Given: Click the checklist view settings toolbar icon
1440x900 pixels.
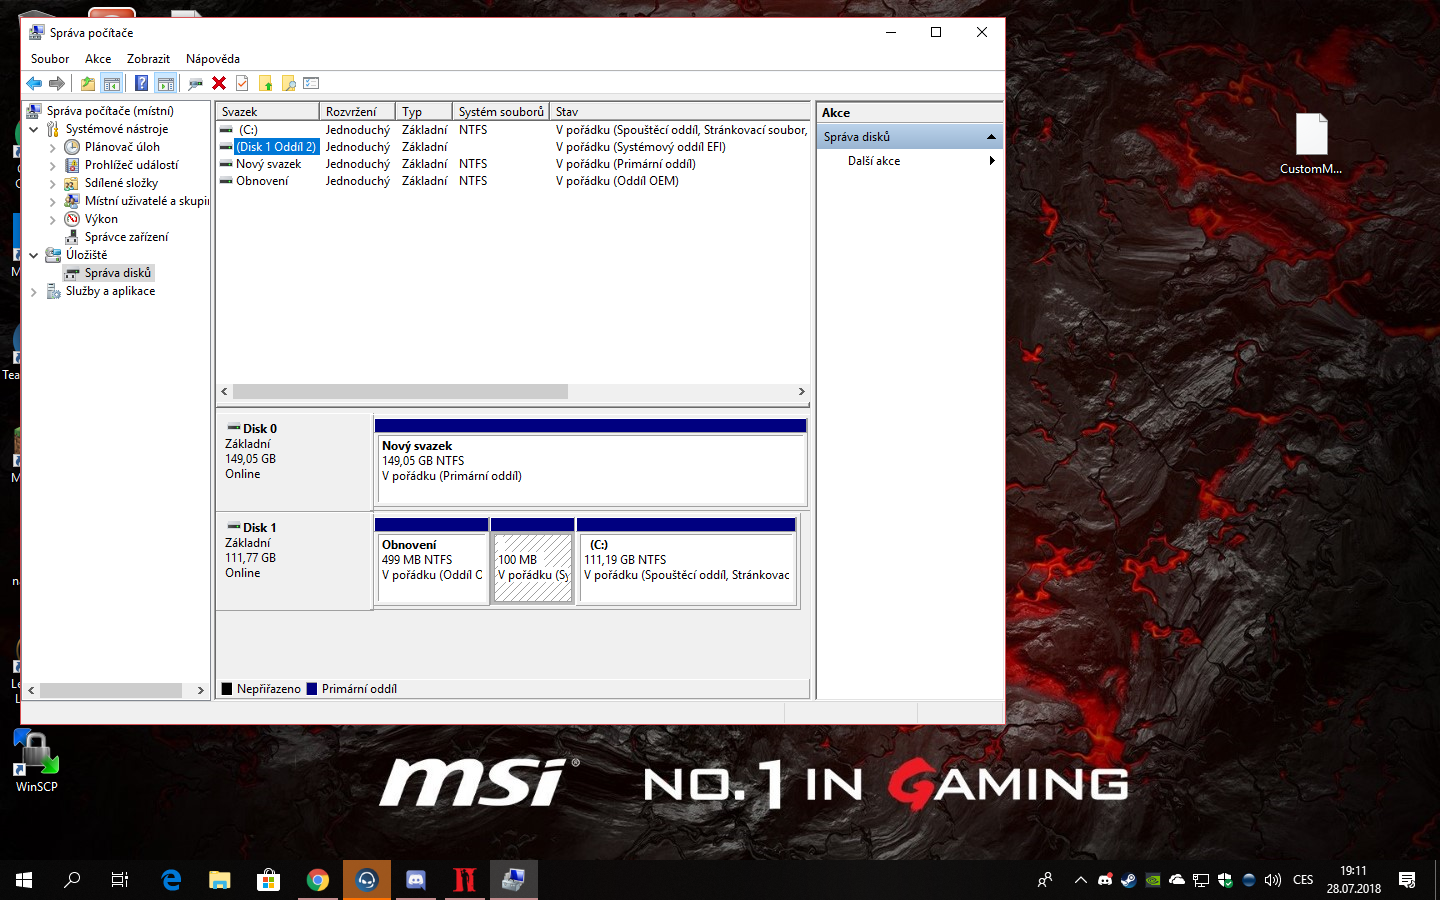Looking at the screenshot, I should tap(311, 84).
